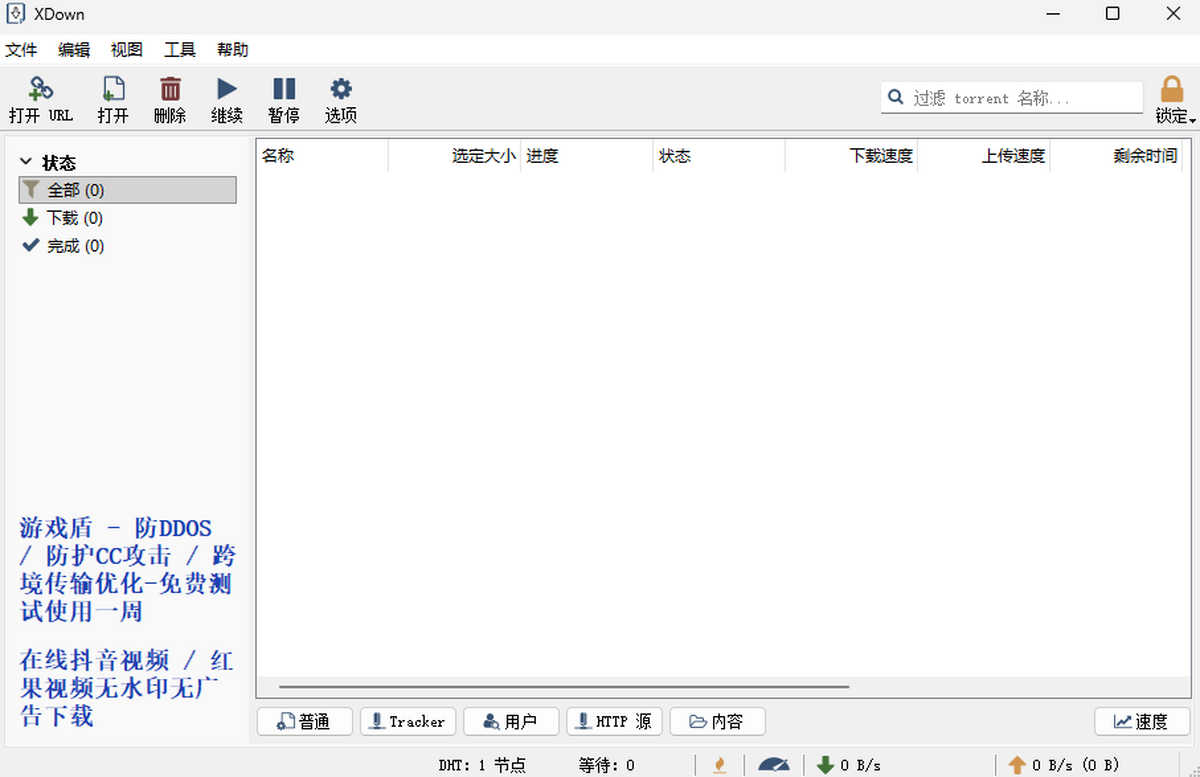Click the 锁定 padlock icon
The image size is (1200, 777).
pyautogui.click(x=1171, y=89)
